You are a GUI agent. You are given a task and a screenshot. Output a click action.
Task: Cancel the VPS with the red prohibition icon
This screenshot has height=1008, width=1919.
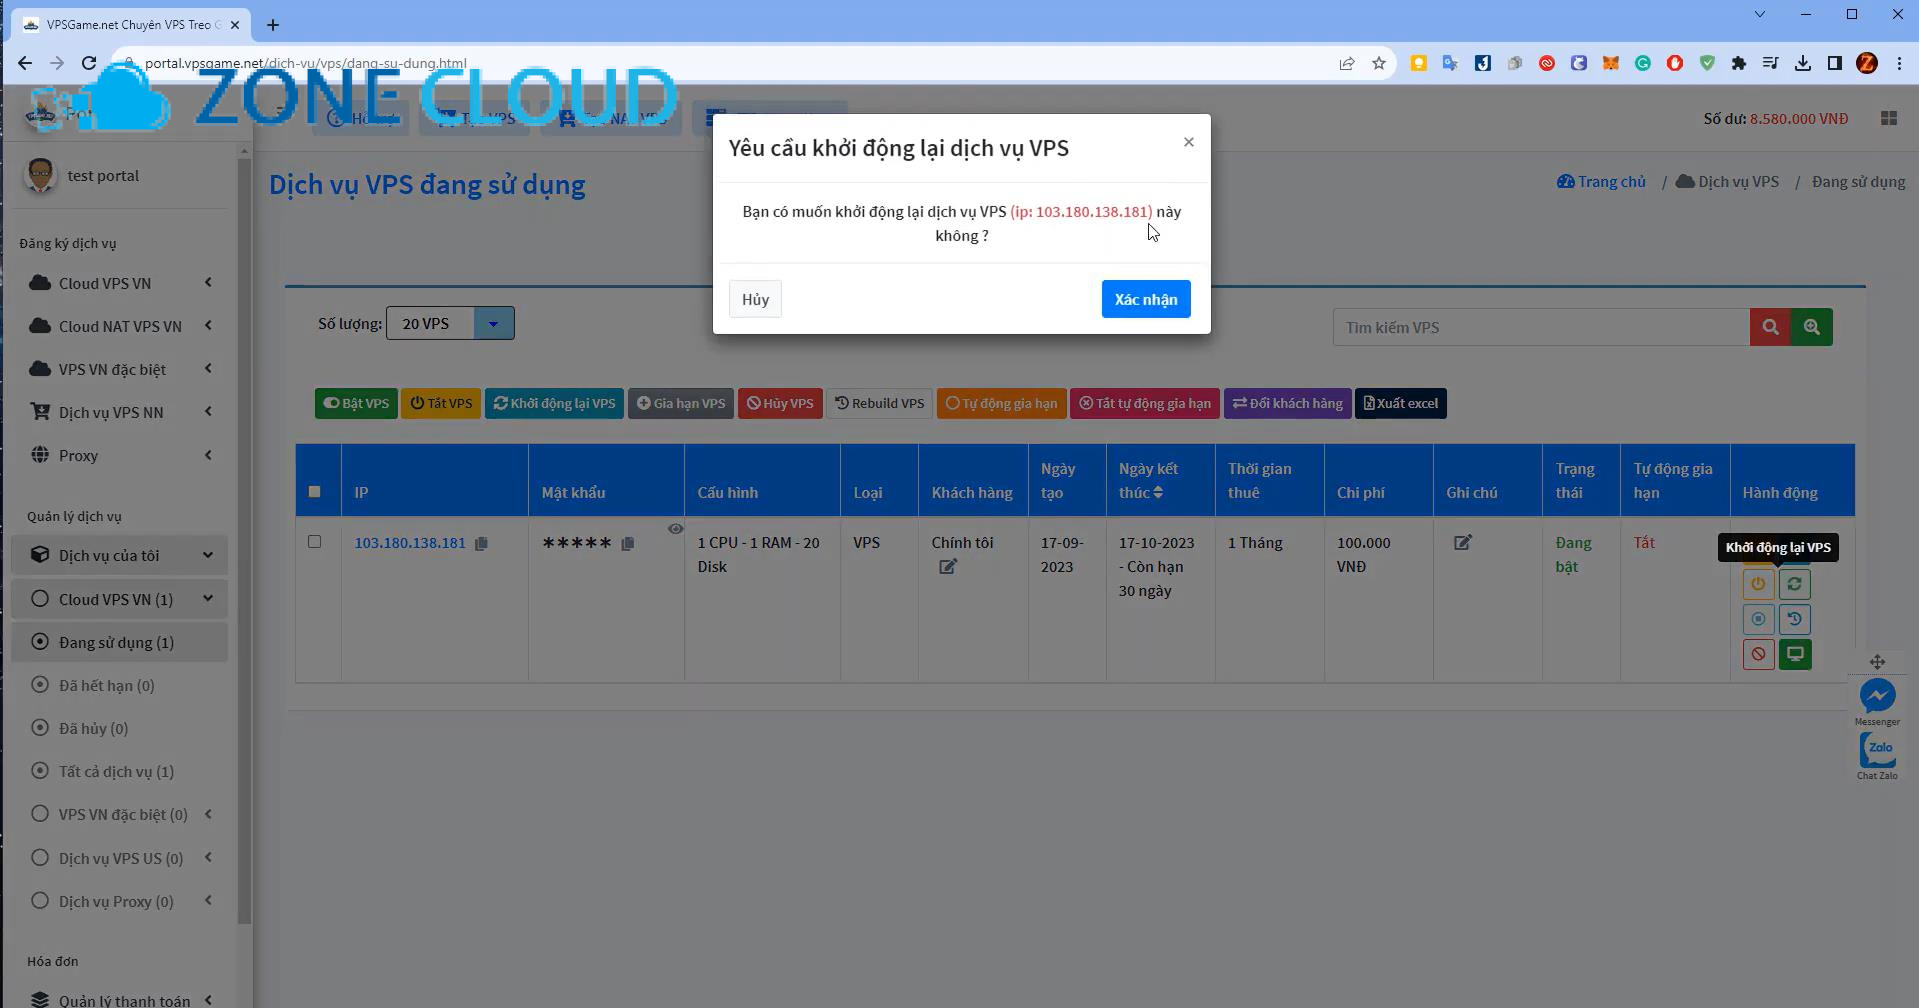click(1758, 654)
